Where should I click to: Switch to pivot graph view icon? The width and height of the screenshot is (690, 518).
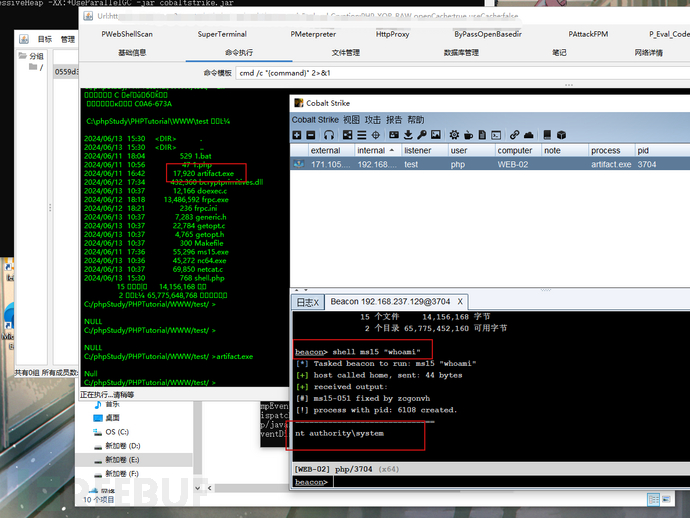349,135
